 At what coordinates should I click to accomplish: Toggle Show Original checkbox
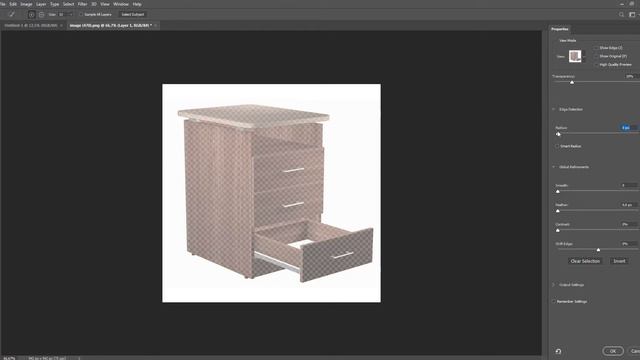(596, 56)
